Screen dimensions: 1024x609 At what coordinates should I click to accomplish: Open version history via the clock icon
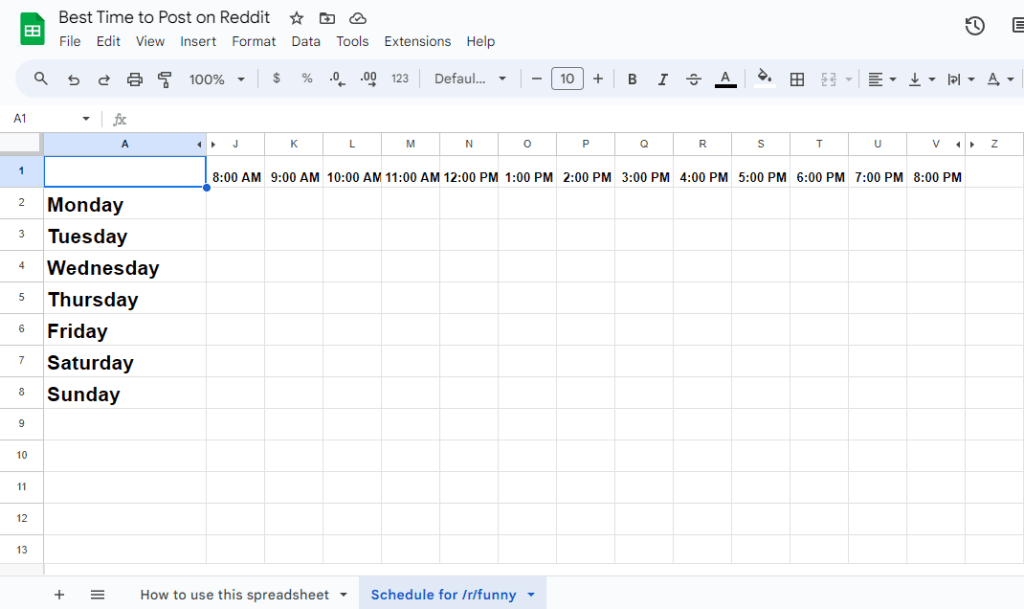(x=974, y=26)
